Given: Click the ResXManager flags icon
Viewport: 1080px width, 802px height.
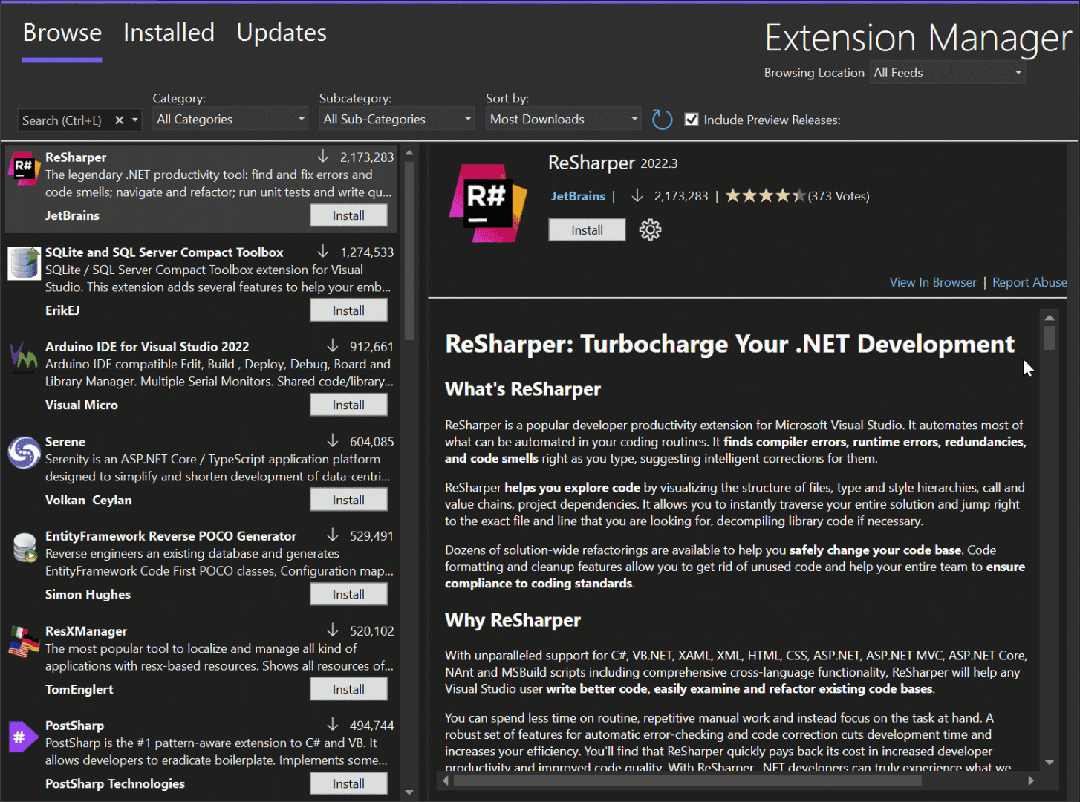Looking at the screenshot, I should (23, 641).
